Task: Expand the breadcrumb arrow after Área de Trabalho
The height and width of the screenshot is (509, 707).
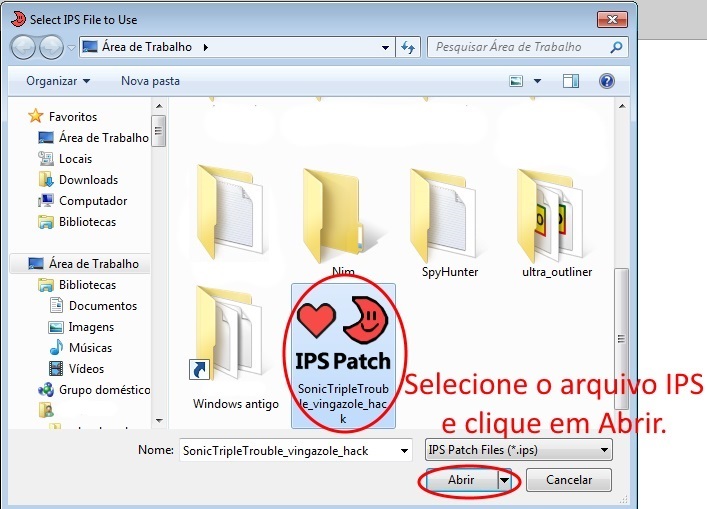Action: pos(206,47)
